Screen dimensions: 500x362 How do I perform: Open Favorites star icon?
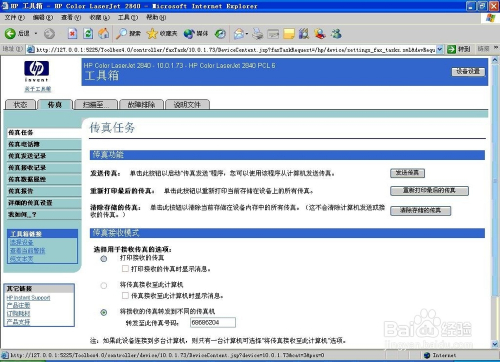tap(152, 33)
